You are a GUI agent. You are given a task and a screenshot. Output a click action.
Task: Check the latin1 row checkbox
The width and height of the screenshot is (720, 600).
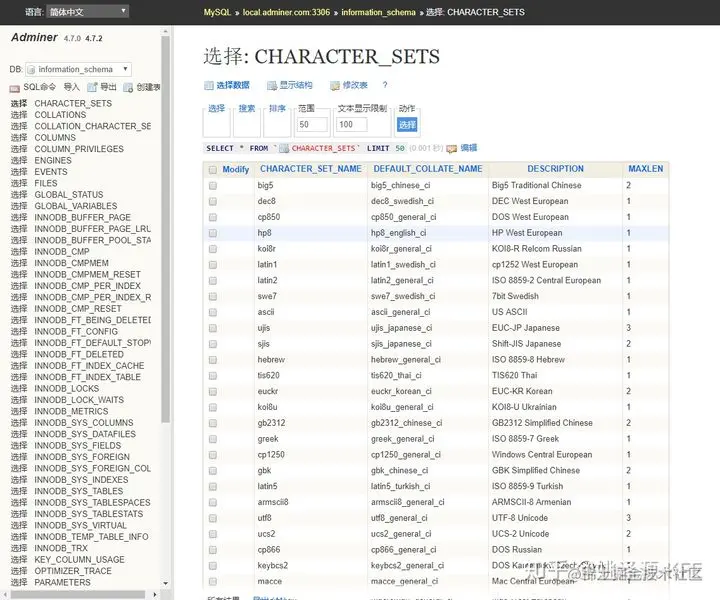pyautogui.click(x=213, y=265)
